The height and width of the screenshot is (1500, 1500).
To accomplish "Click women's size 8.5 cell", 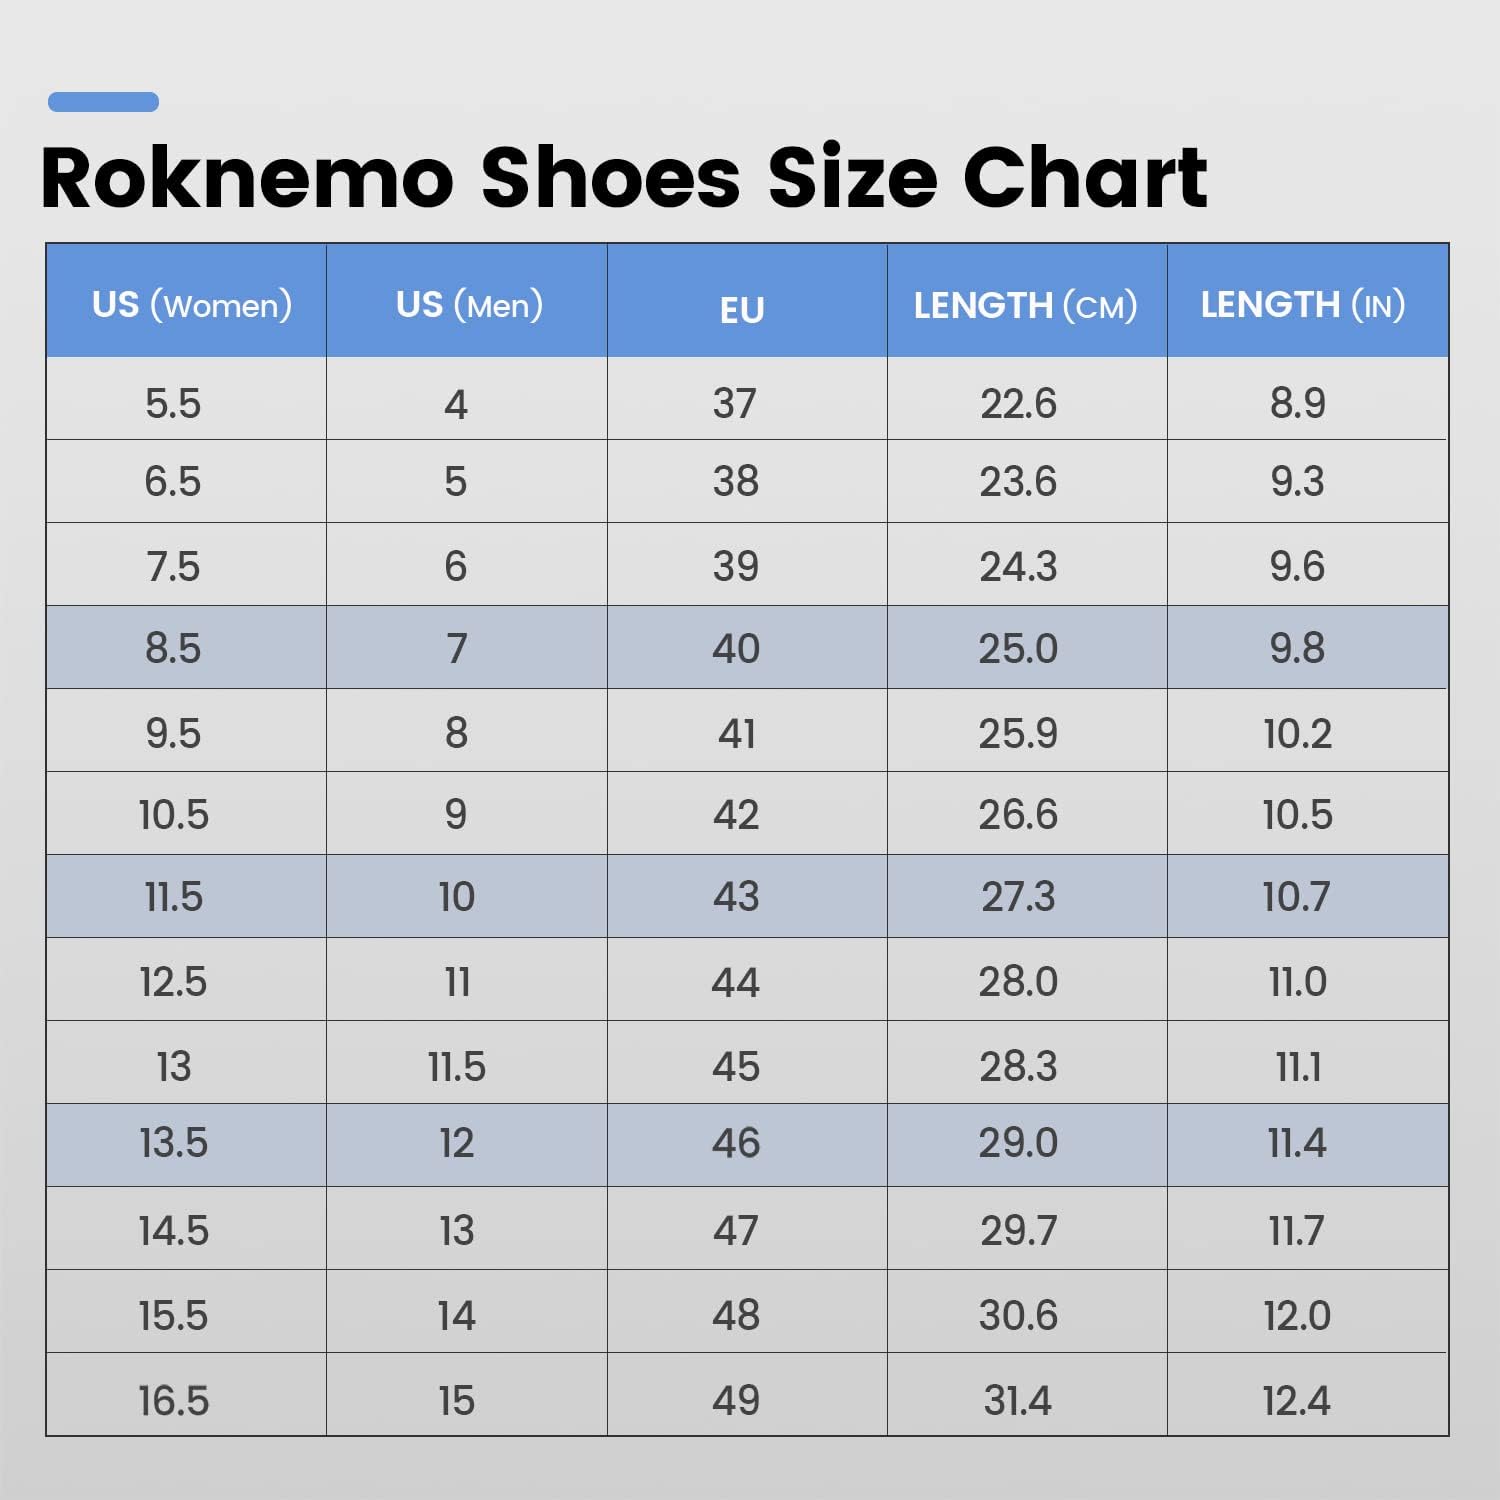I will (173, 648).
